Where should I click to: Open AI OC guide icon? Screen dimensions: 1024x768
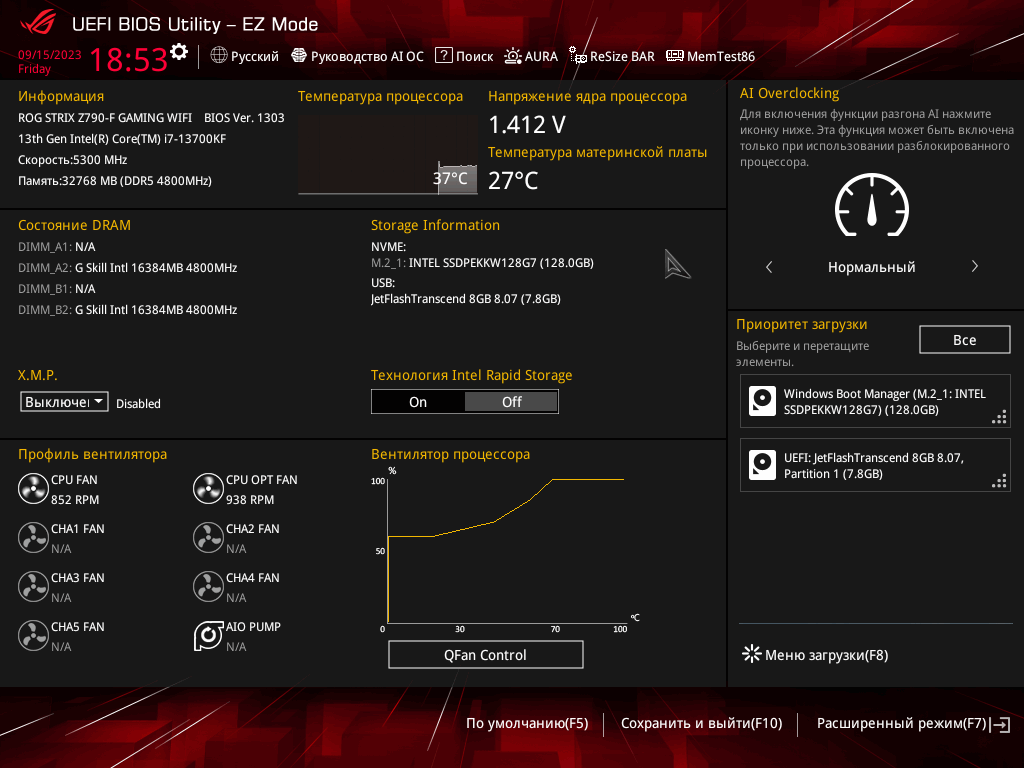pos(298,56)
